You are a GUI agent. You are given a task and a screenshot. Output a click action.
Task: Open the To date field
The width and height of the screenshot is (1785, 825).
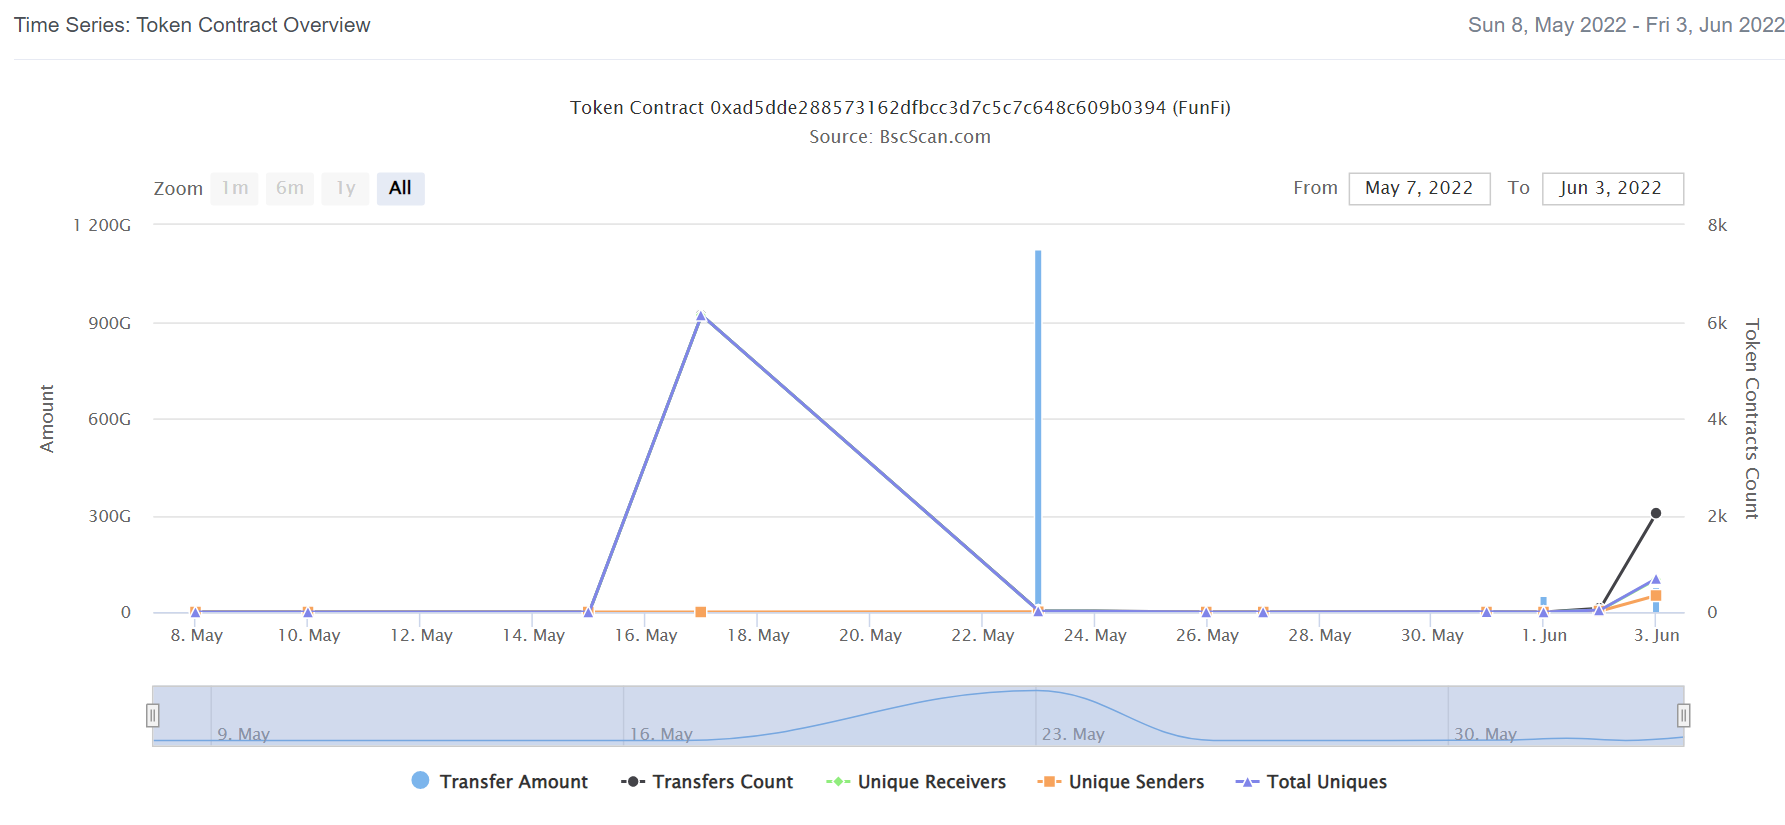(1612, 188)
